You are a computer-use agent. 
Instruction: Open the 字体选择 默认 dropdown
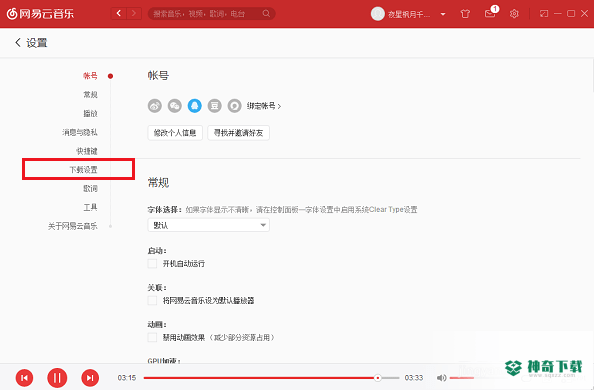click(208, 225)
